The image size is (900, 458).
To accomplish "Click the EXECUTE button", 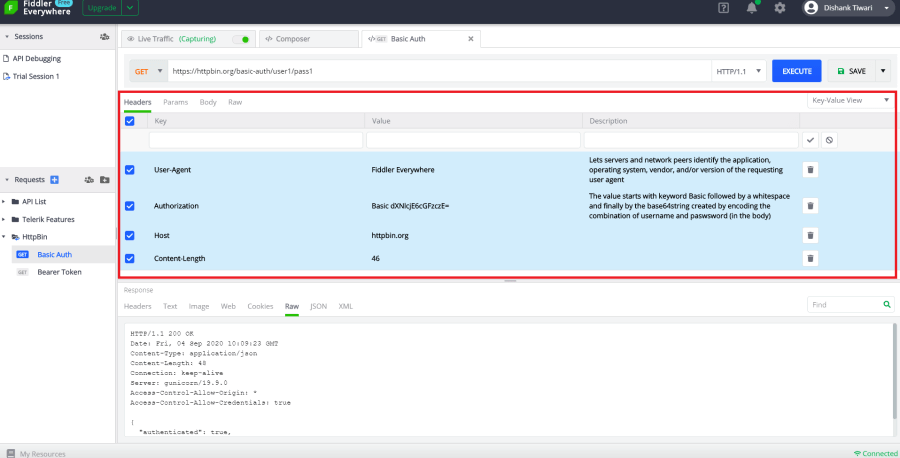I will click(797, 71).
